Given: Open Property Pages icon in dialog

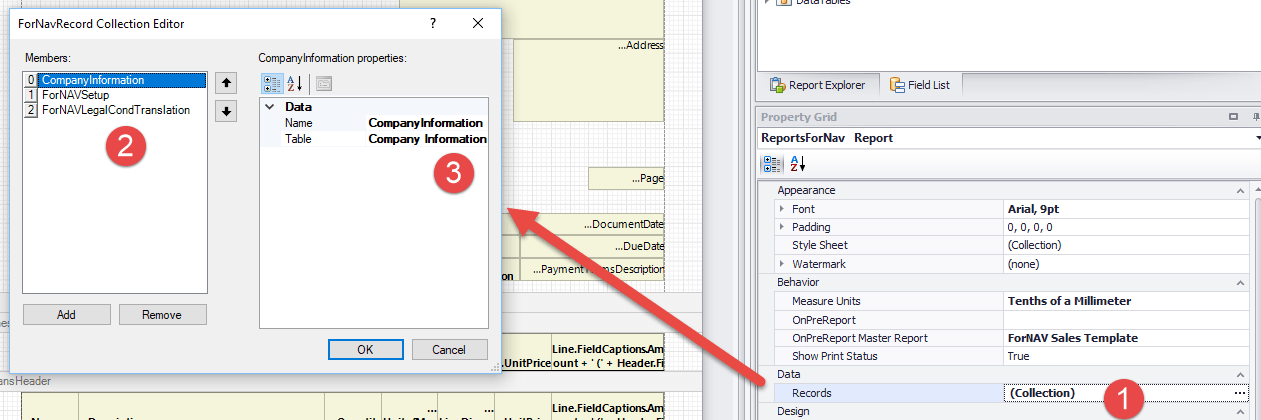Looking at the screenshot, I should (325, 84).
